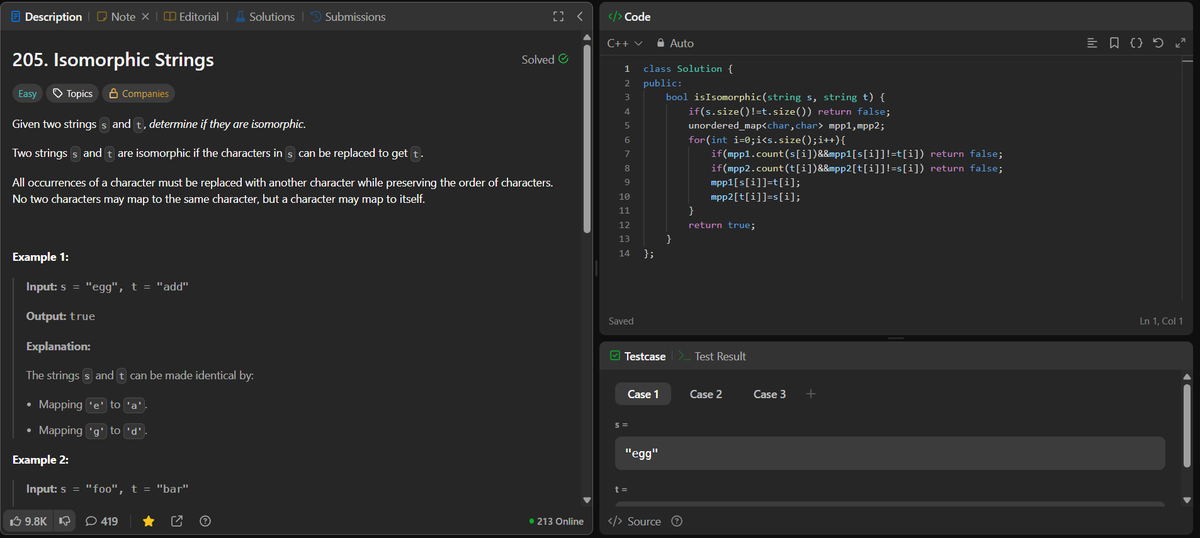Click the down arrow of description scrollbar
This screenshot has height=538, width=1200.
click(x=588, y=500)
